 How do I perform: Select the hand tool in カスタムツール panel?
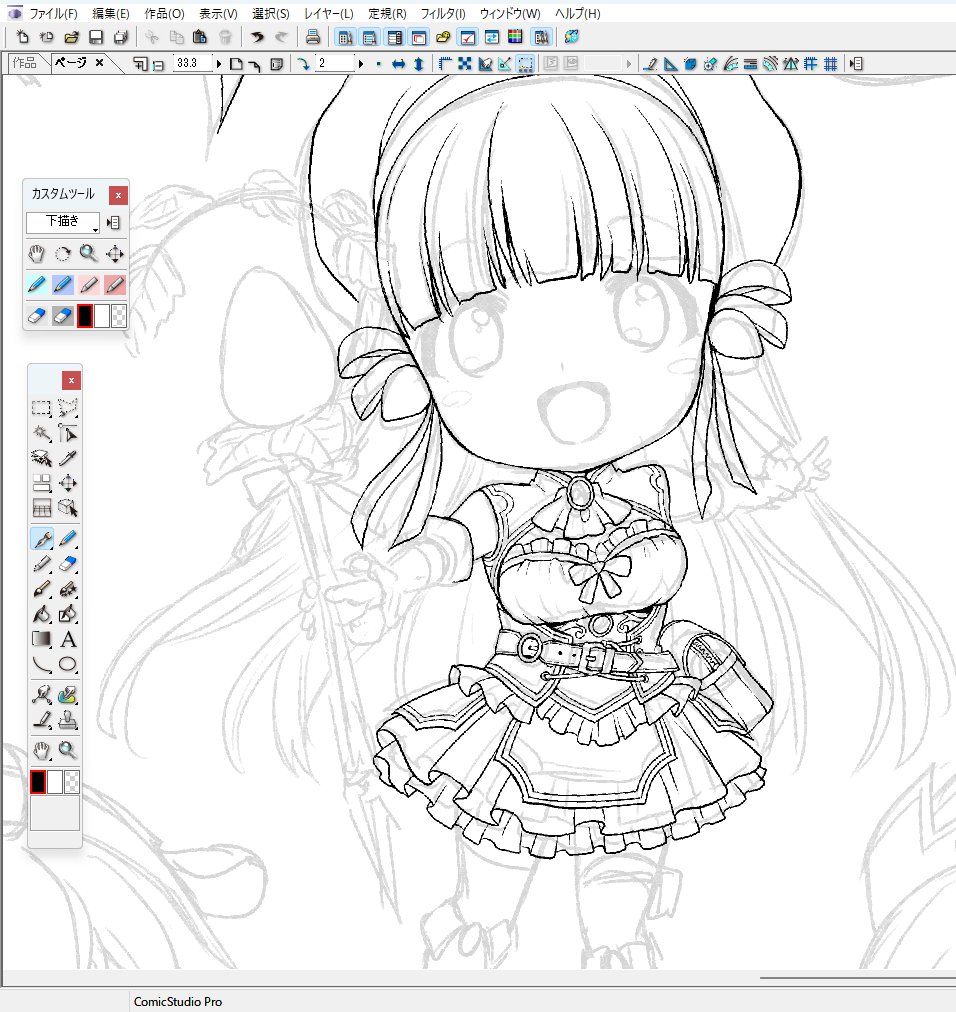pyautogui.click(x=37, y=254)
